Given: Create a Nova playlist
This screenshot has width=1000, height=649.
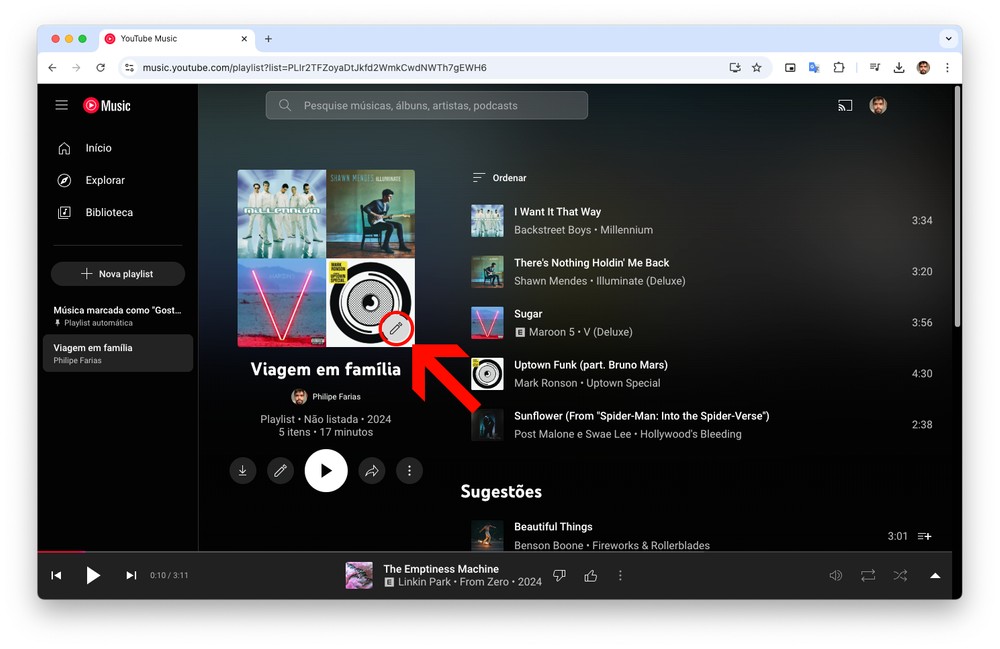Looking at the screenshot, I should coord(118,274).
